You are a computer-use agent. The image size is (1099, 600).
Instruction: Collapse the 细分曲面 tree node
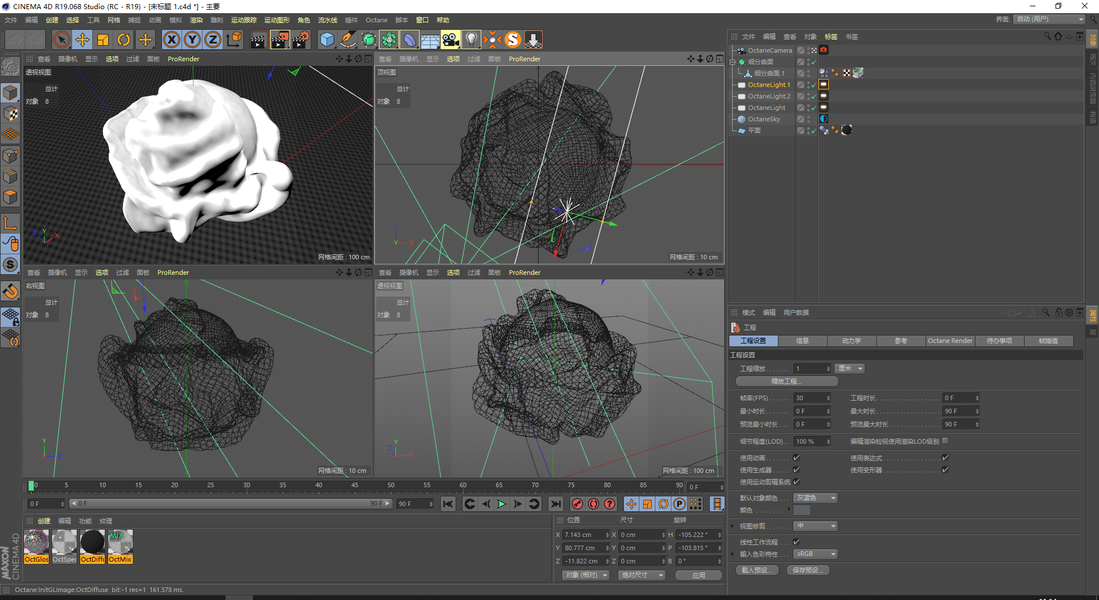[733, 62]
